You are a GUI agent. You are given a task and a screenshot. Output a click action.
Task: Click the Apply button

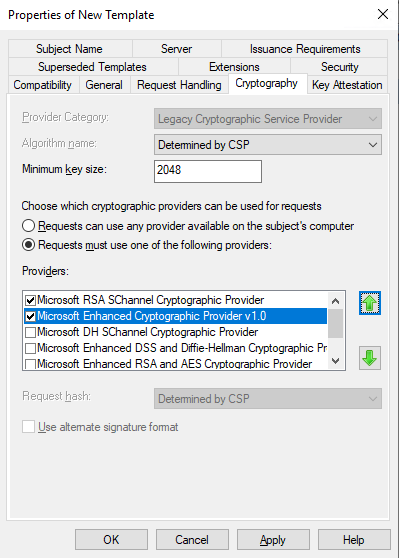click(x=273, y=540)
